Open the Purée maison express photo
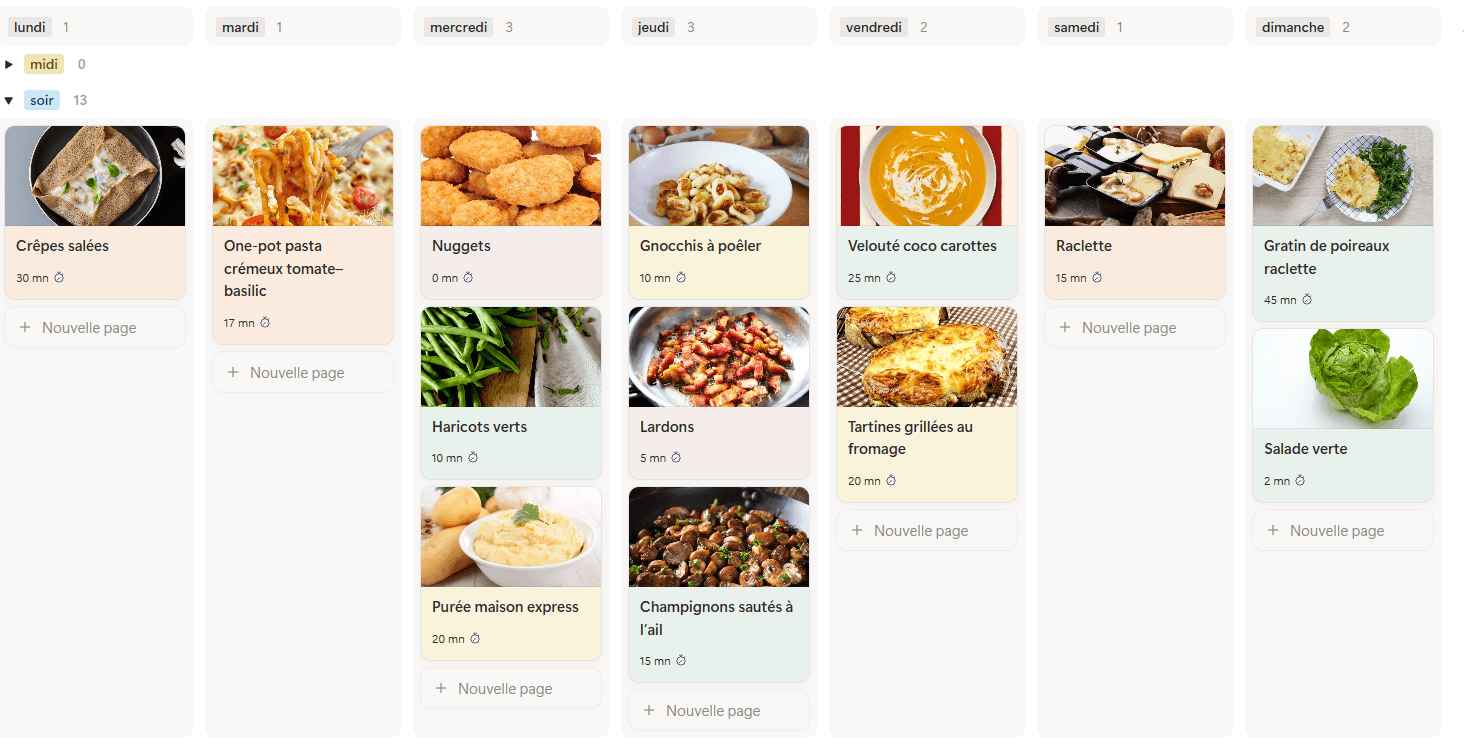This screenshot has width=1464, height=751. [x=511, y=537]
